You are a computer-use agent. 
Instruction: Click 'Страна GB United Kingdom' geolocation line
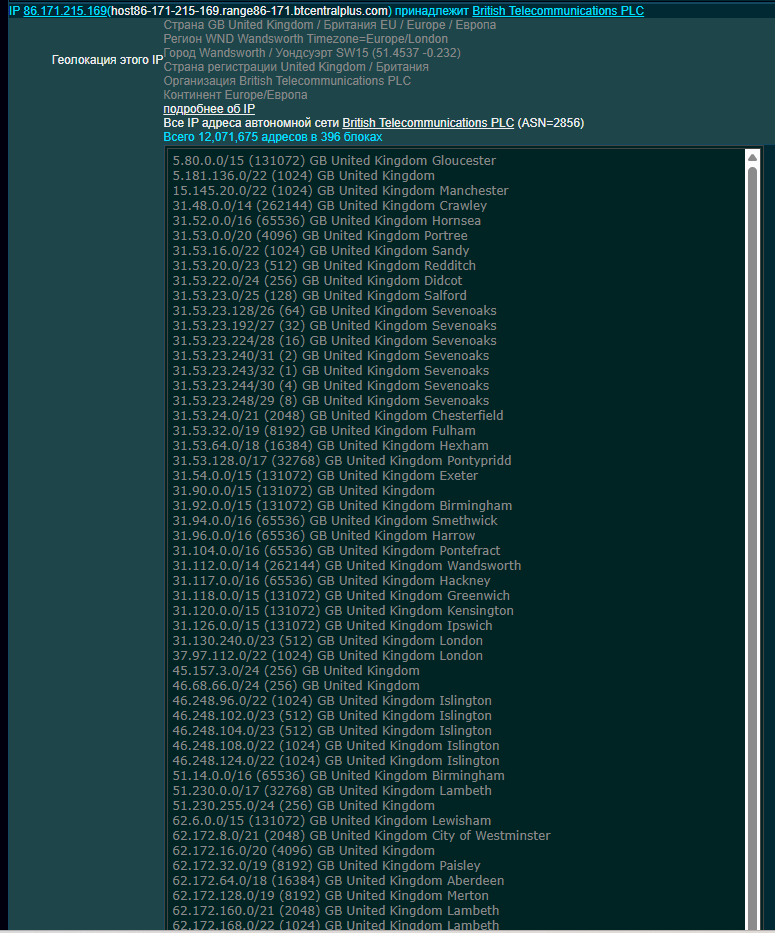pos(330,25)
